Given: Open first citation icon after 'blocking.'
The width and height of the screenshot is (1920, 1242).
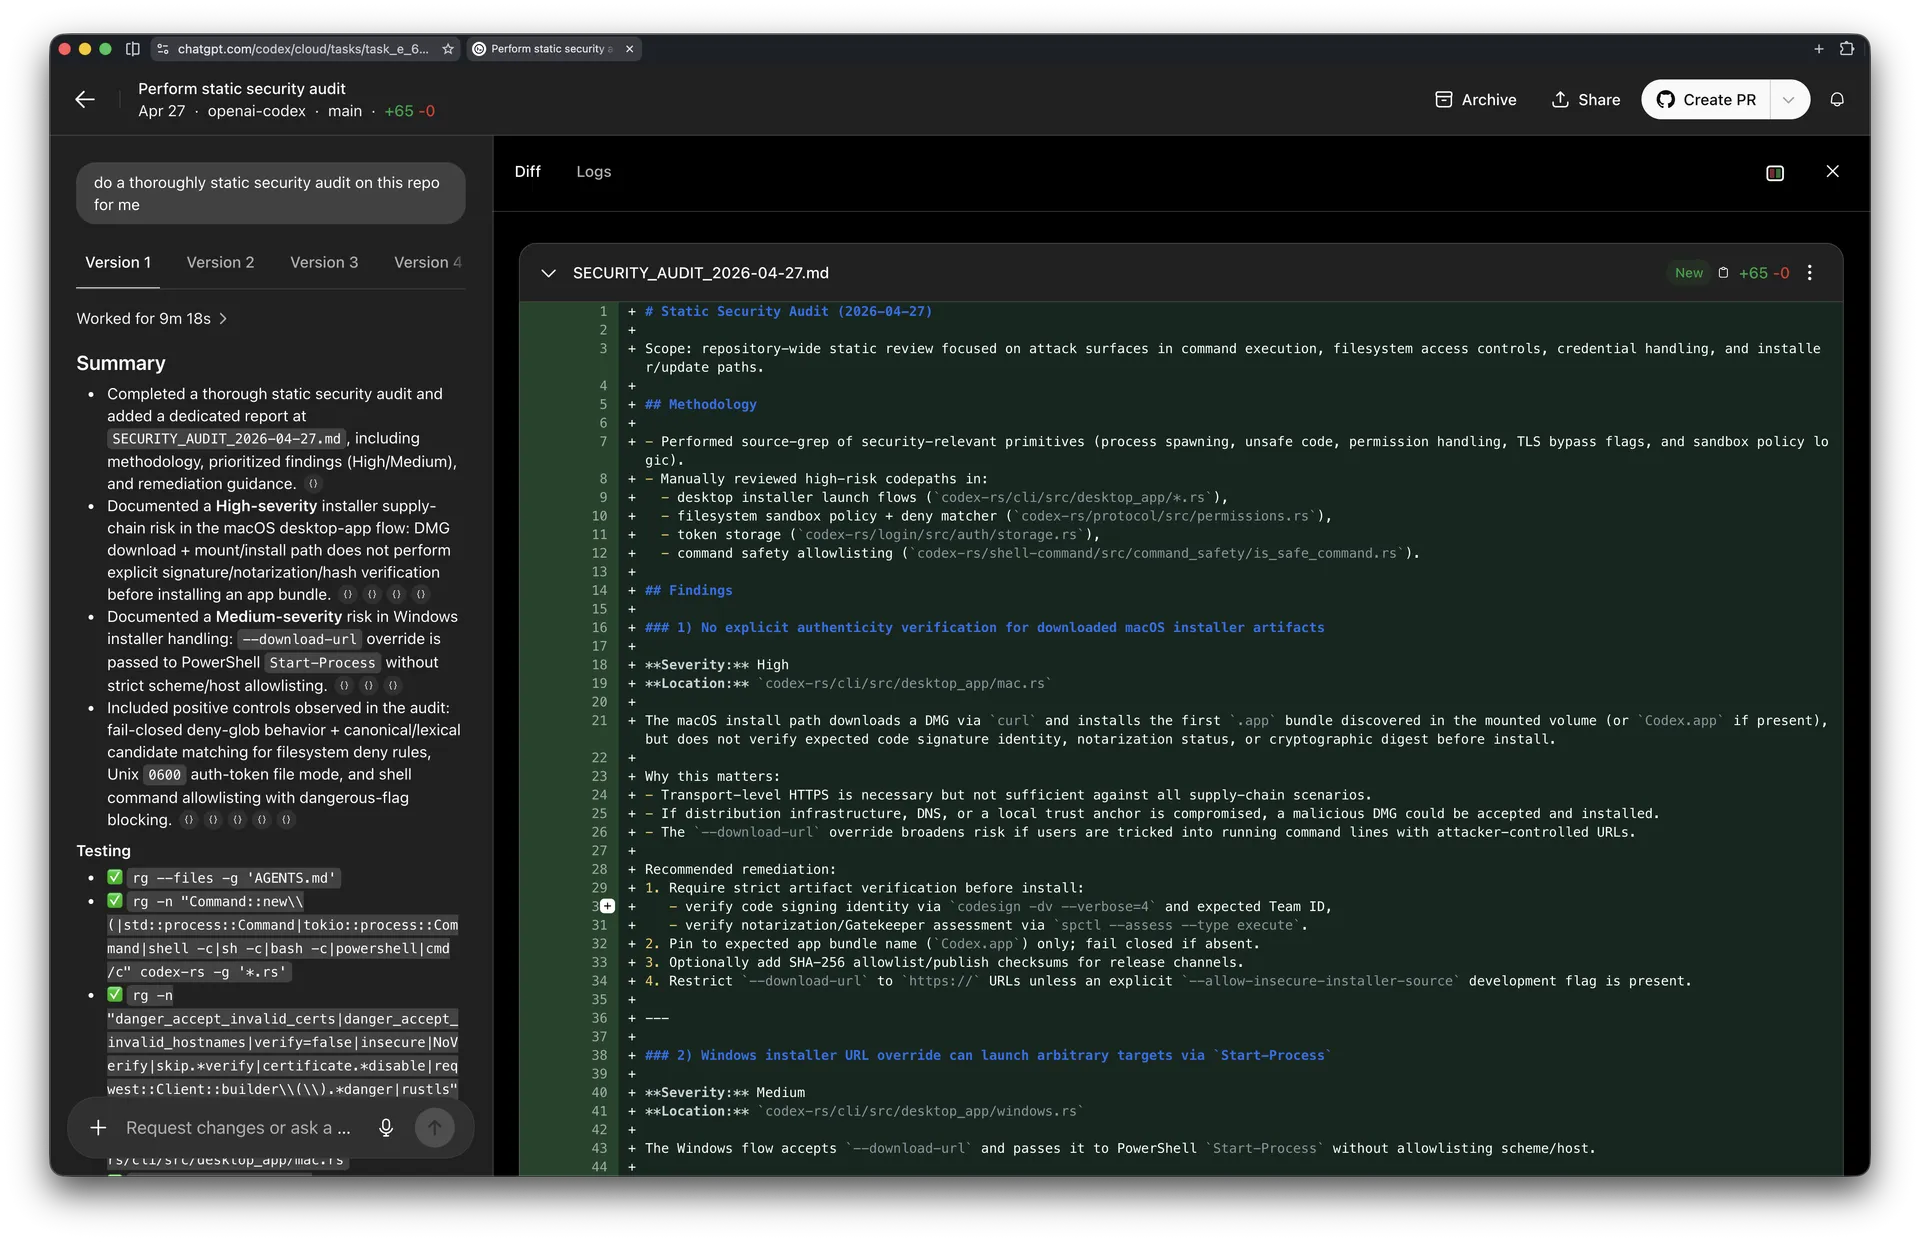Looking at the screenshot, I should pyautogui.click(x=189, y=820).
